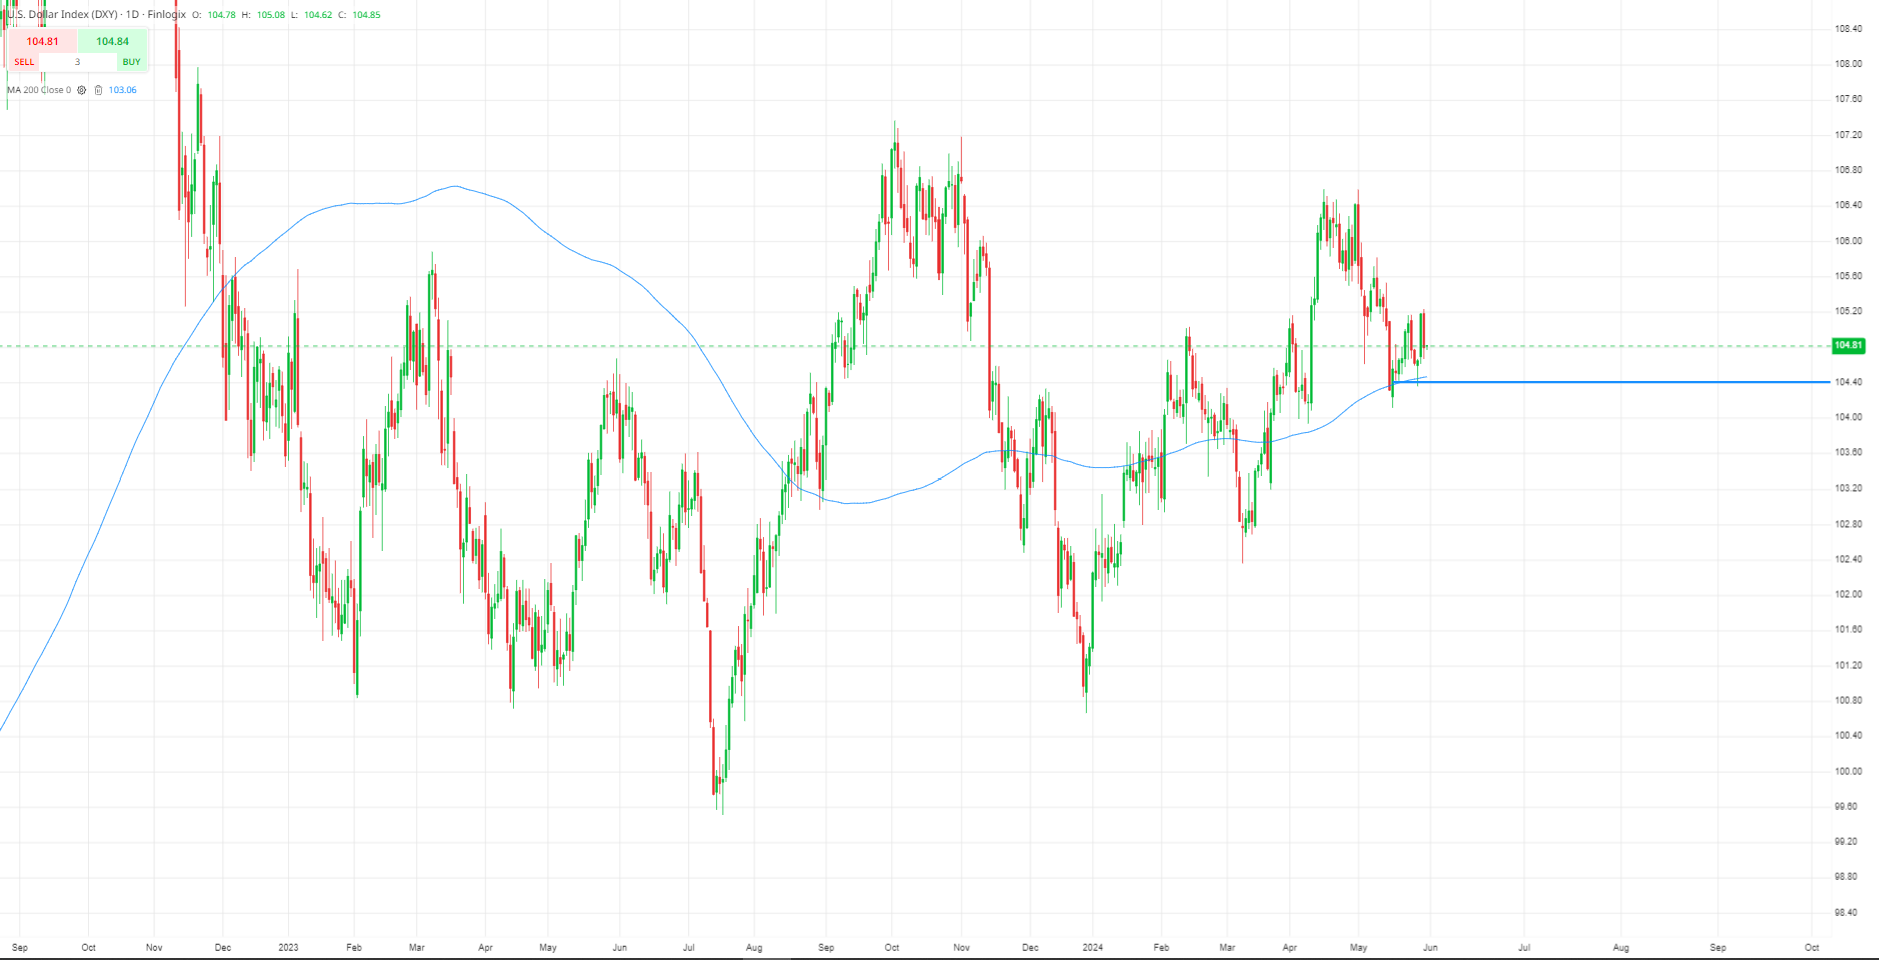Select the MA 200 Close indicator label
Viewport: 1879px width, 960px height.
click(x=39, y=90)
